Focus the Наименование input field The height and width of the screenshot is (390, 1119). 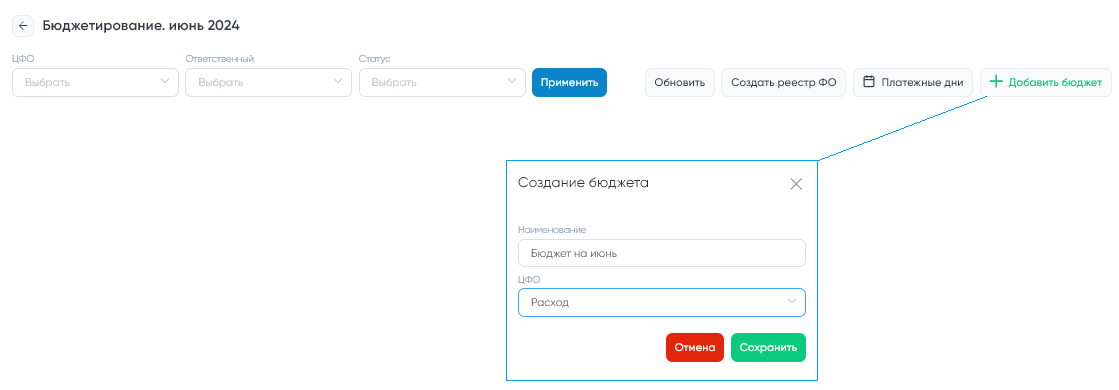click(x=662, y=253)
